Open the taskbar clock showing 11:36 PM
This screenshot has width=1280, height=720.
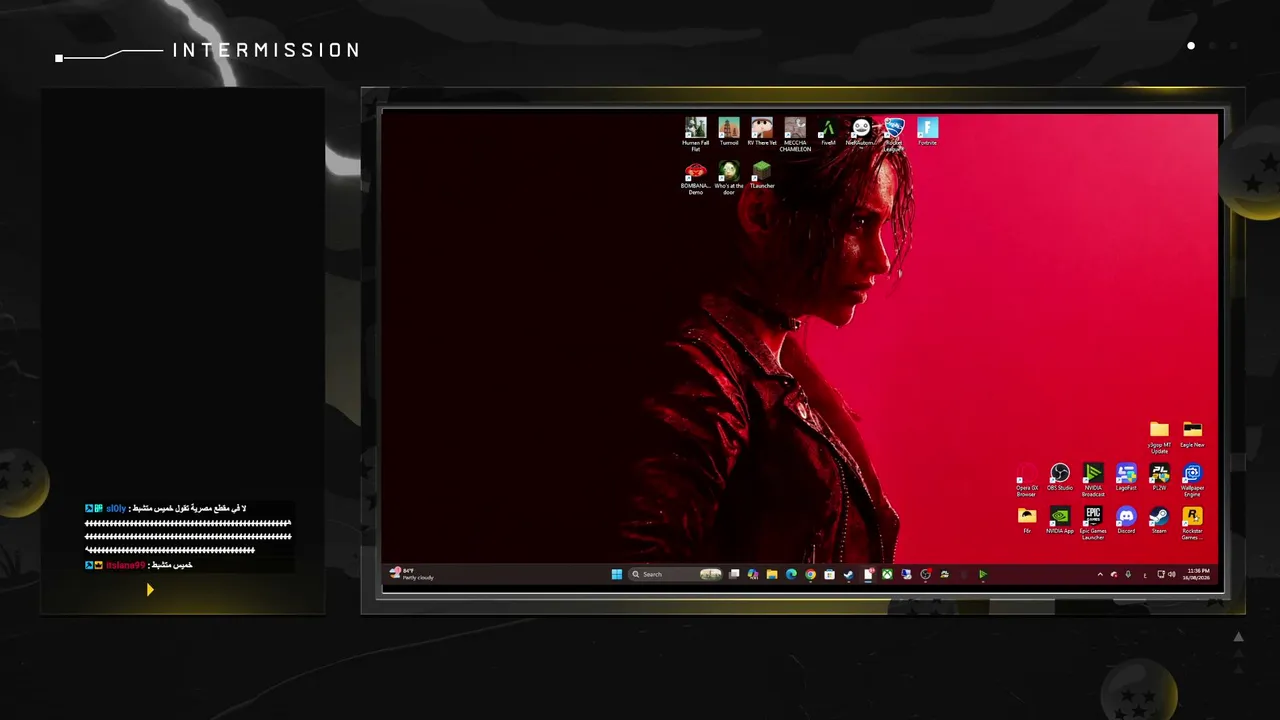click(1197, 574)
